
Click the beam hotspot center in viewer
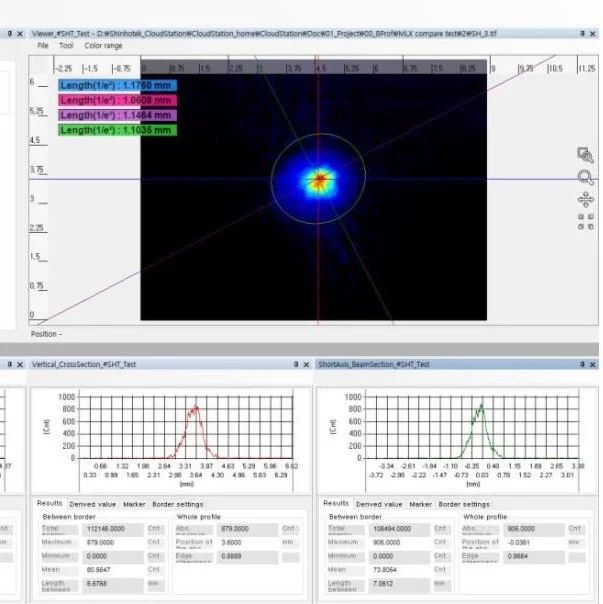tap(320, 179)
